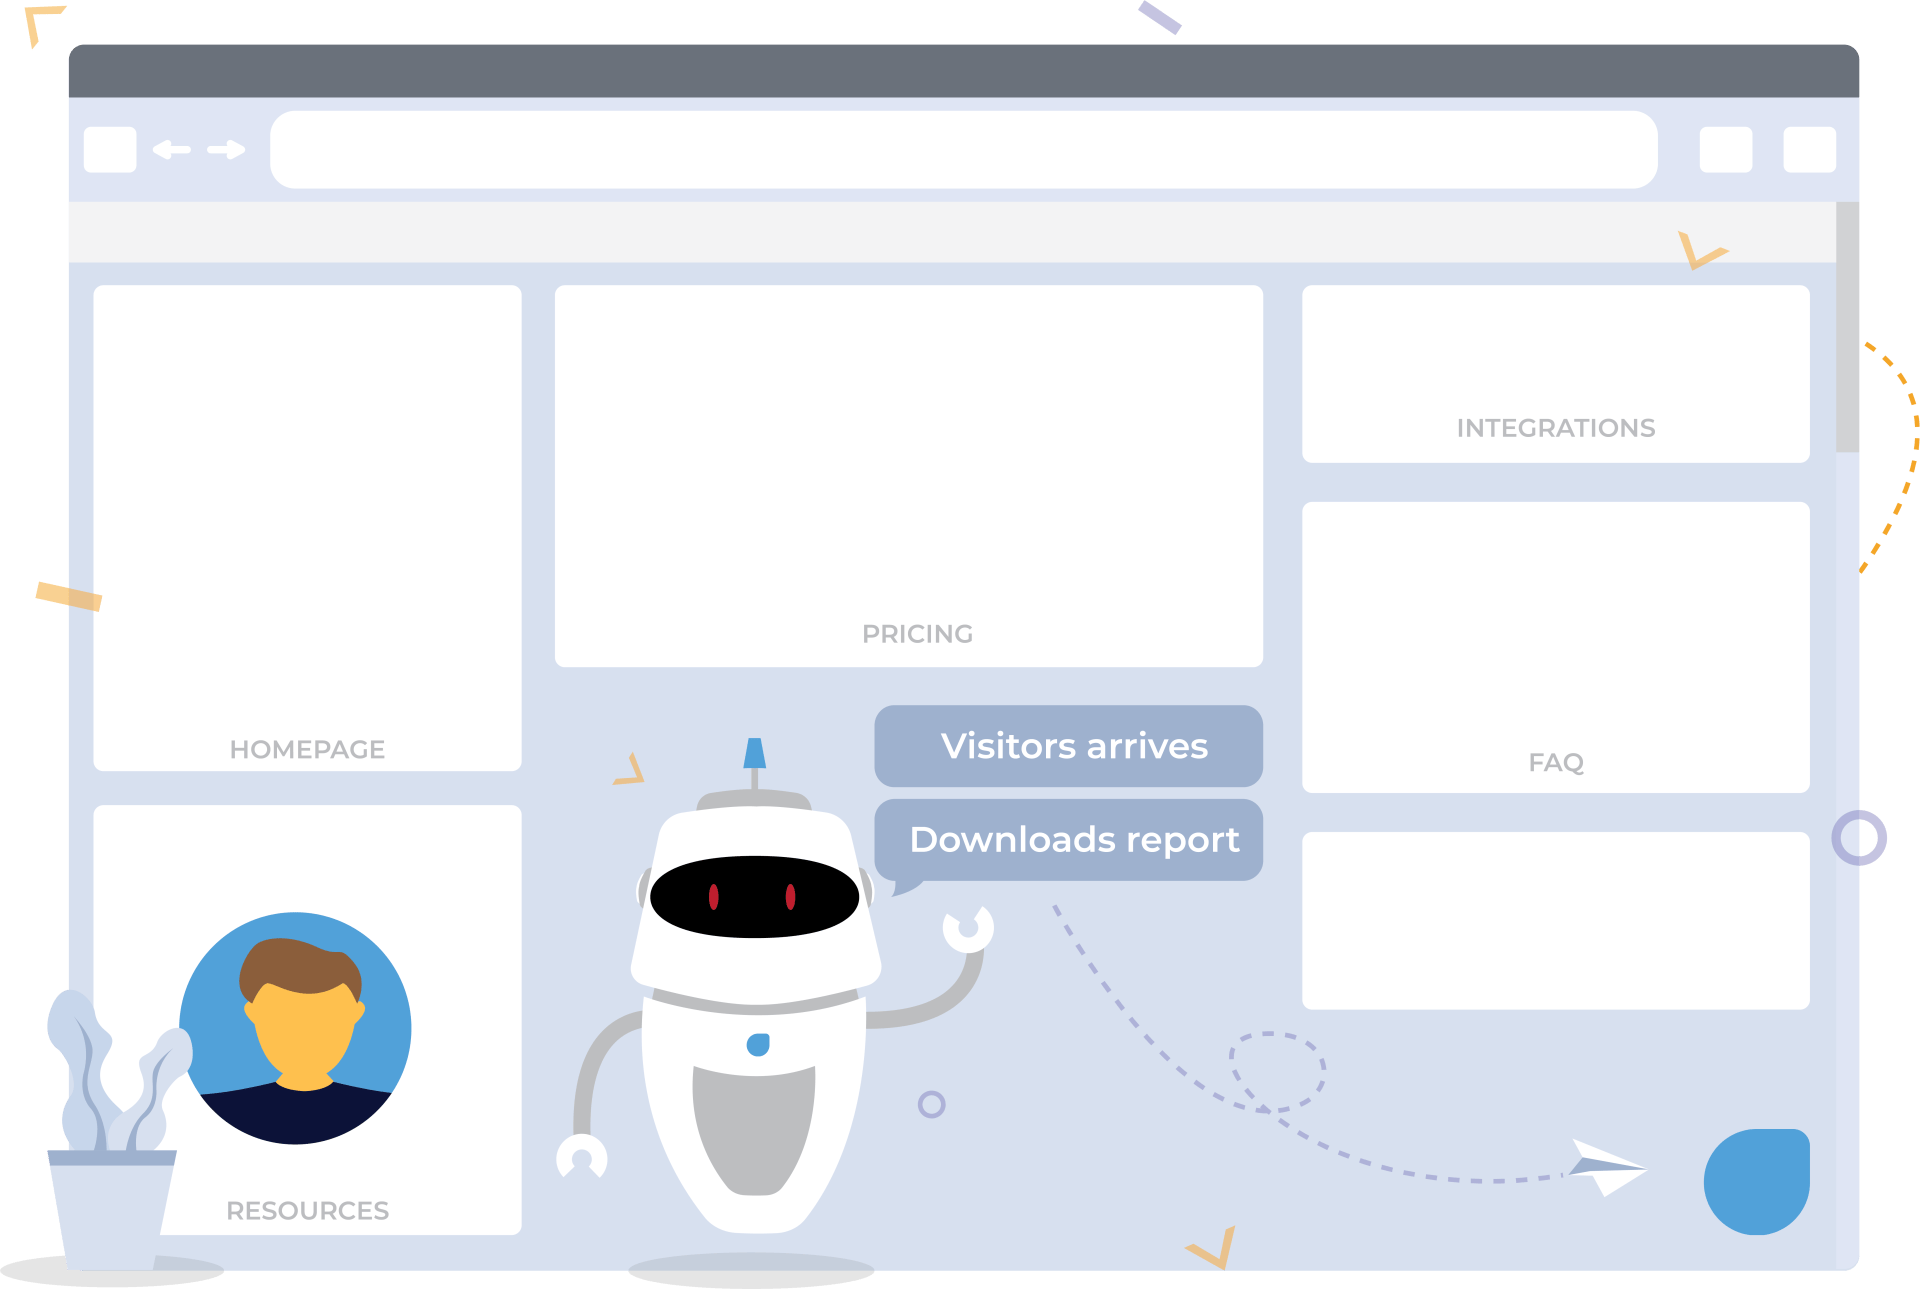Screen dimensions: 1920x1289
Task: Open the blue chat bubble widget
Action: click(x=1756, y=1182)
